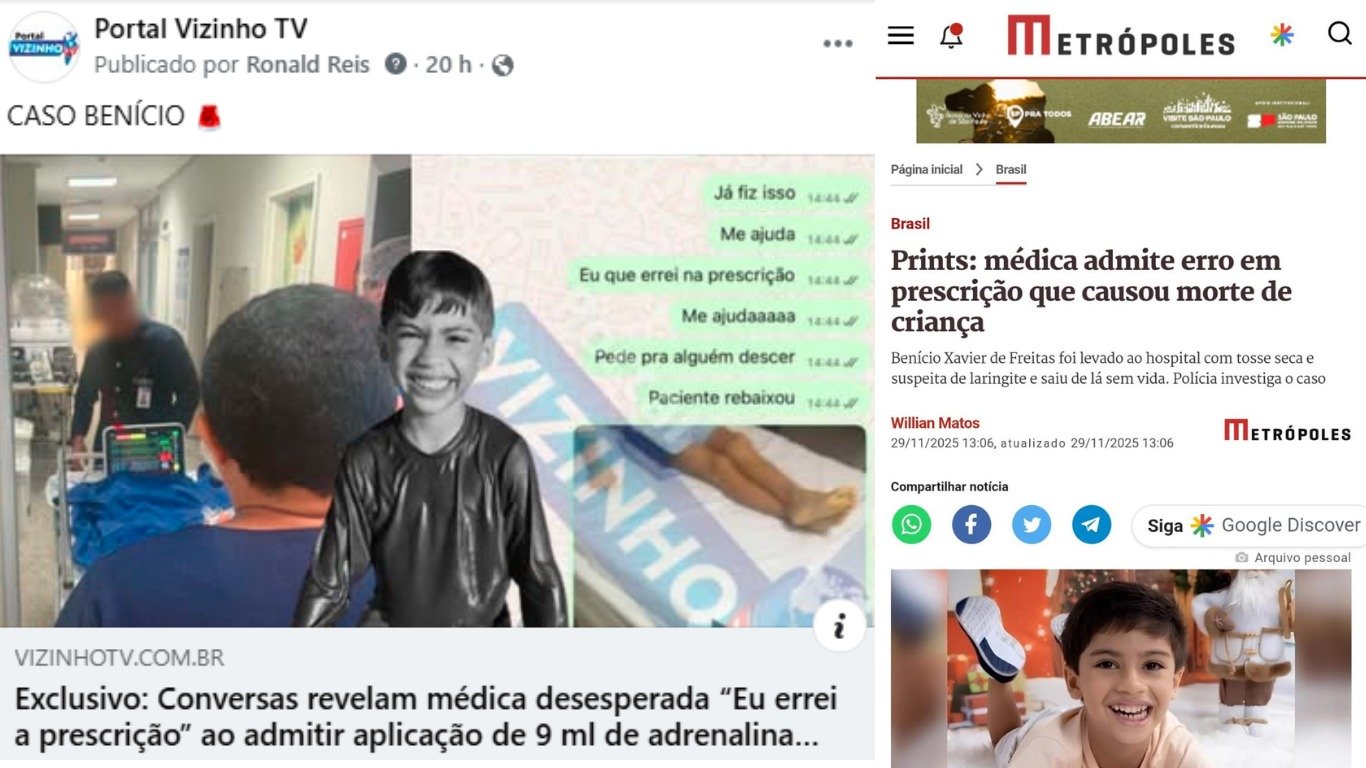Share the article on Facebook icon
1366x768 pixels.
[971, 524]
